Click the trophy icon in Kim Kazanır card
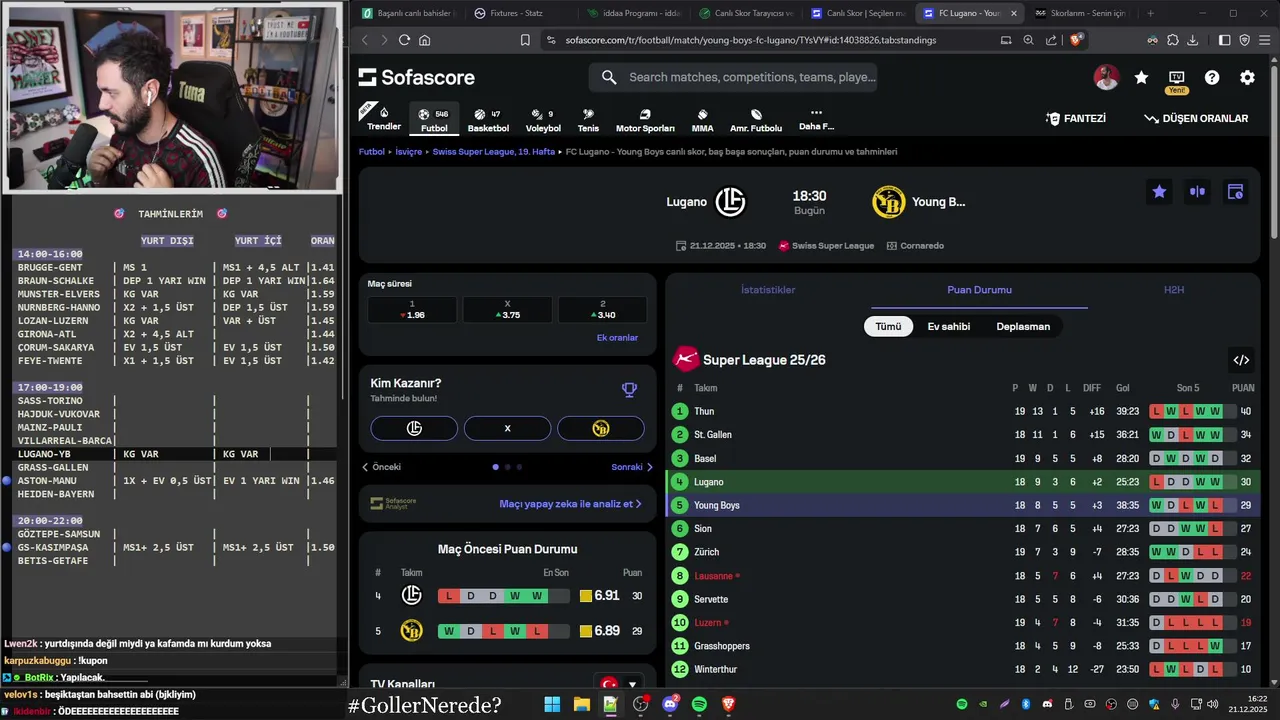Viewport: 1280px width, 720px height. coord(629,390)
